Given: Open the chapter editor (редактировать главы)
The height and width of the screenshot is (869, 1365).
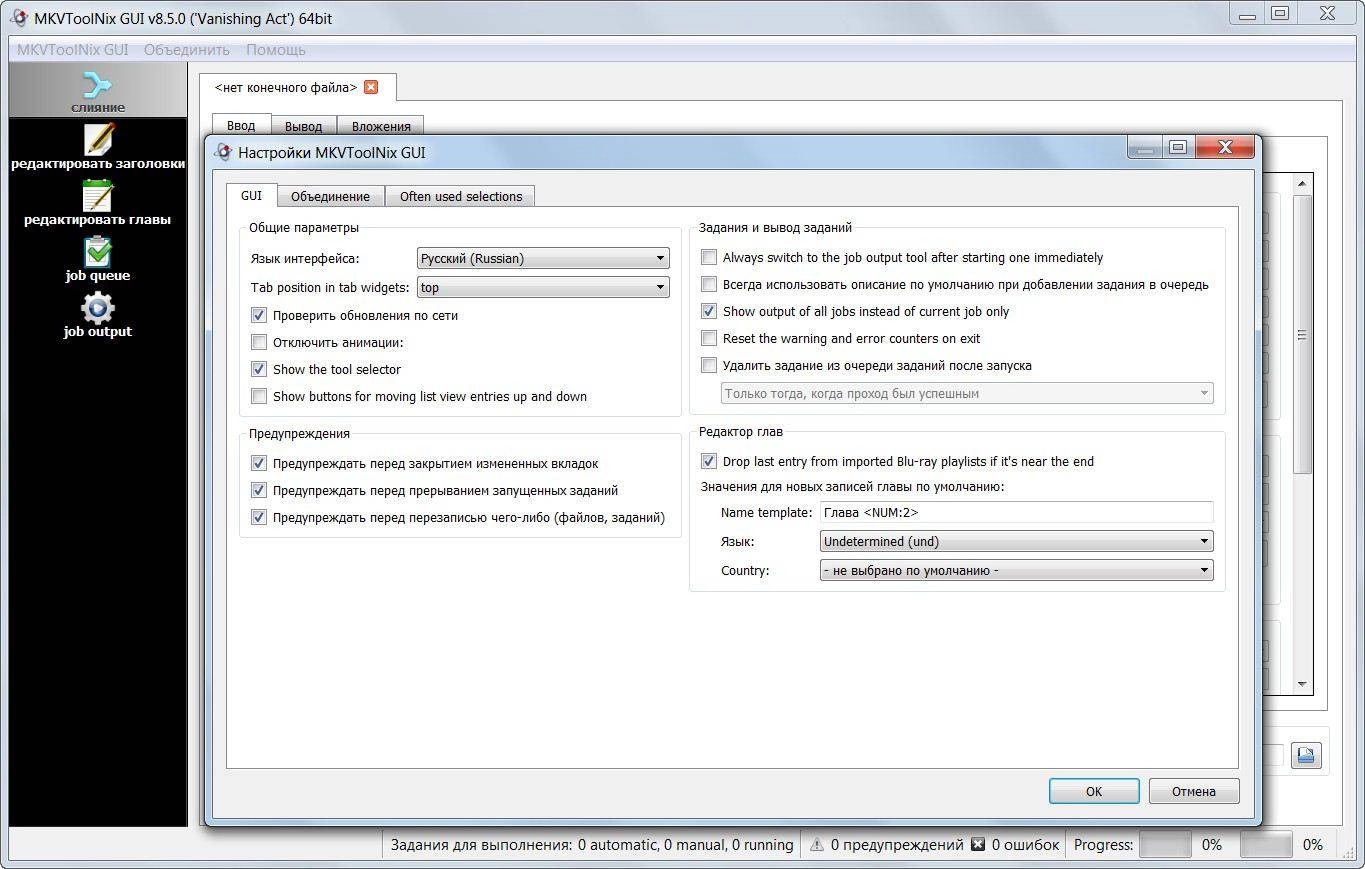Looking at the screenshot, I should [97, 202].
